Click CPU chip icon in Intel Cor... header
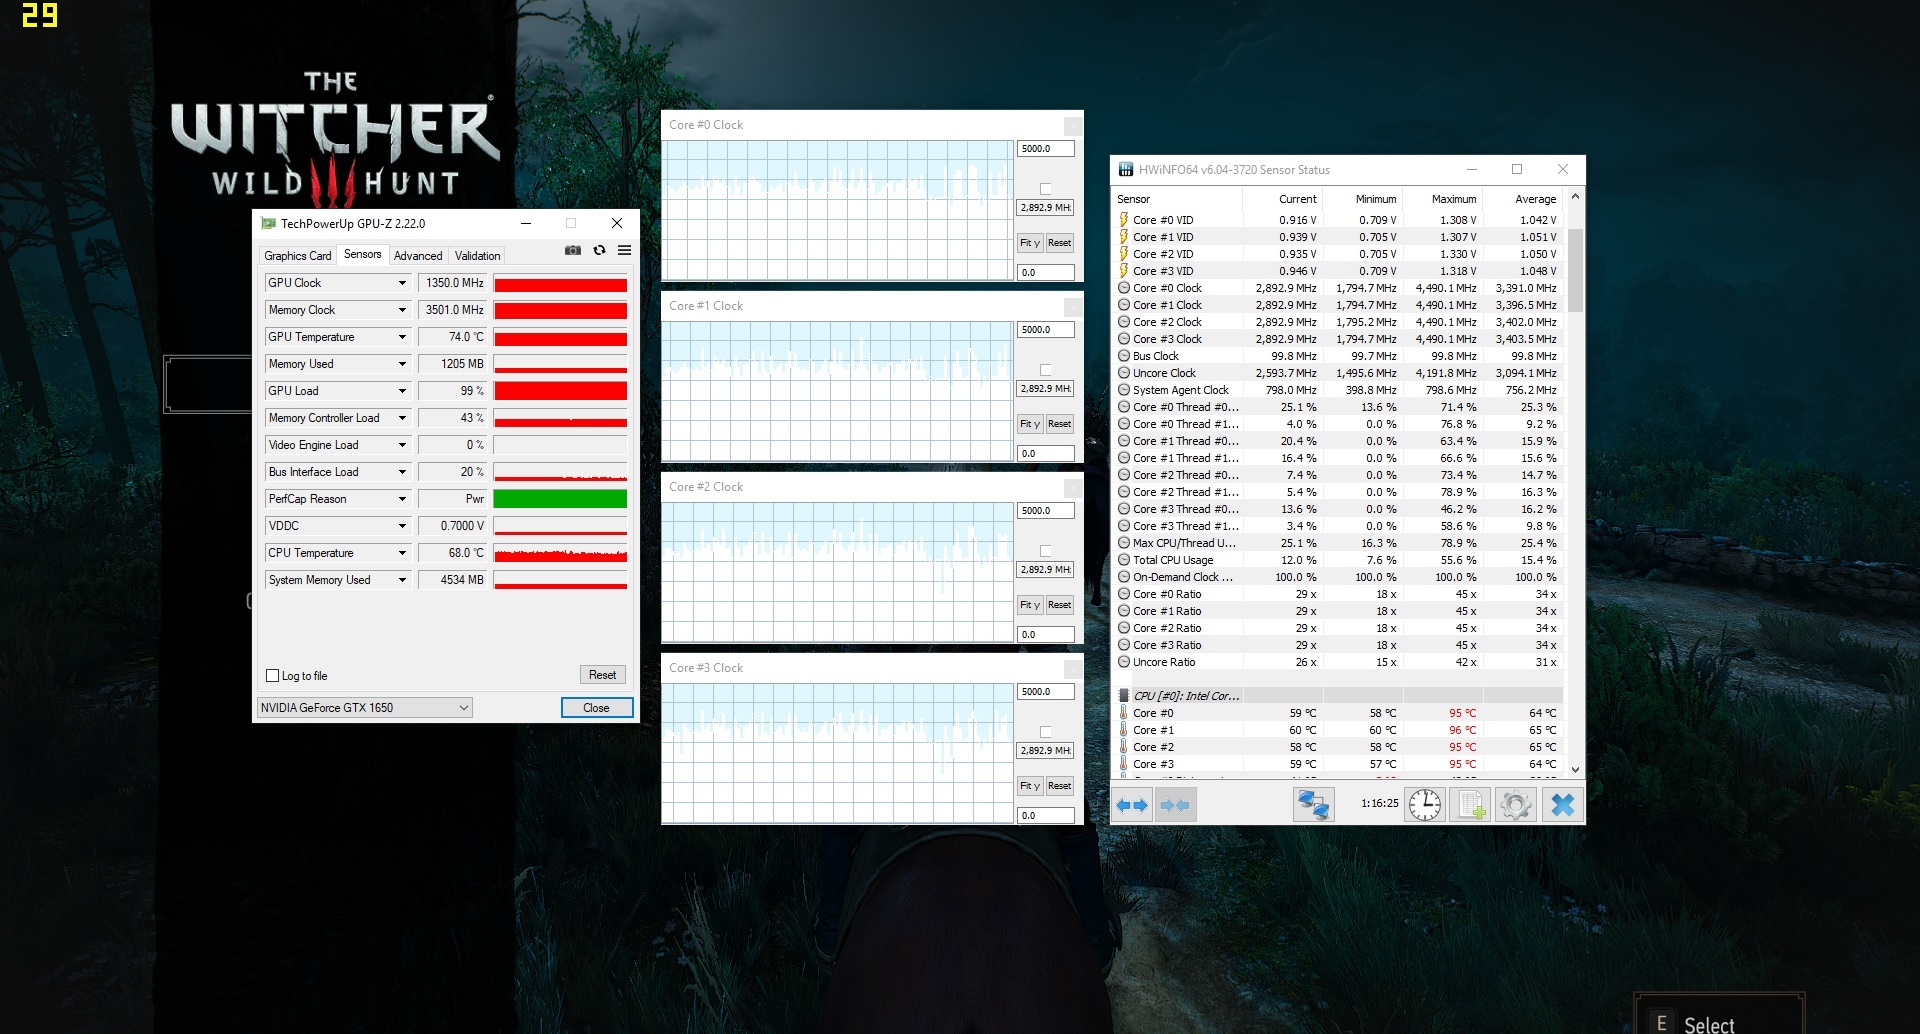 click(x=1124, y=696)
